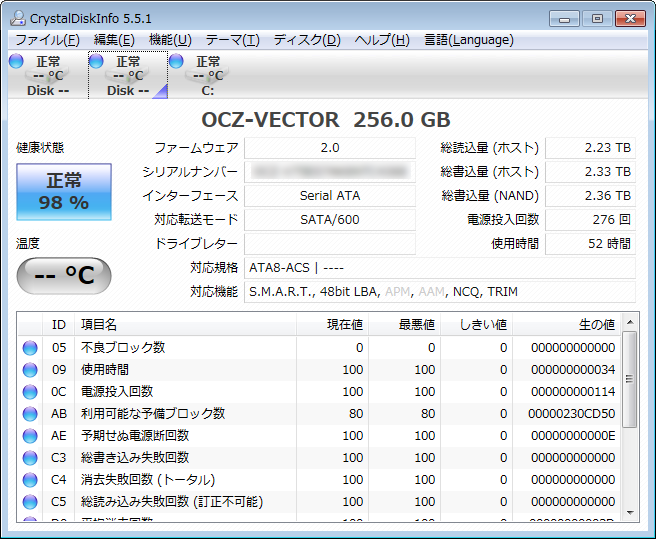The image size is (656, 539).
Task: Click status orb of the C: drive tab
Action: 176,62
